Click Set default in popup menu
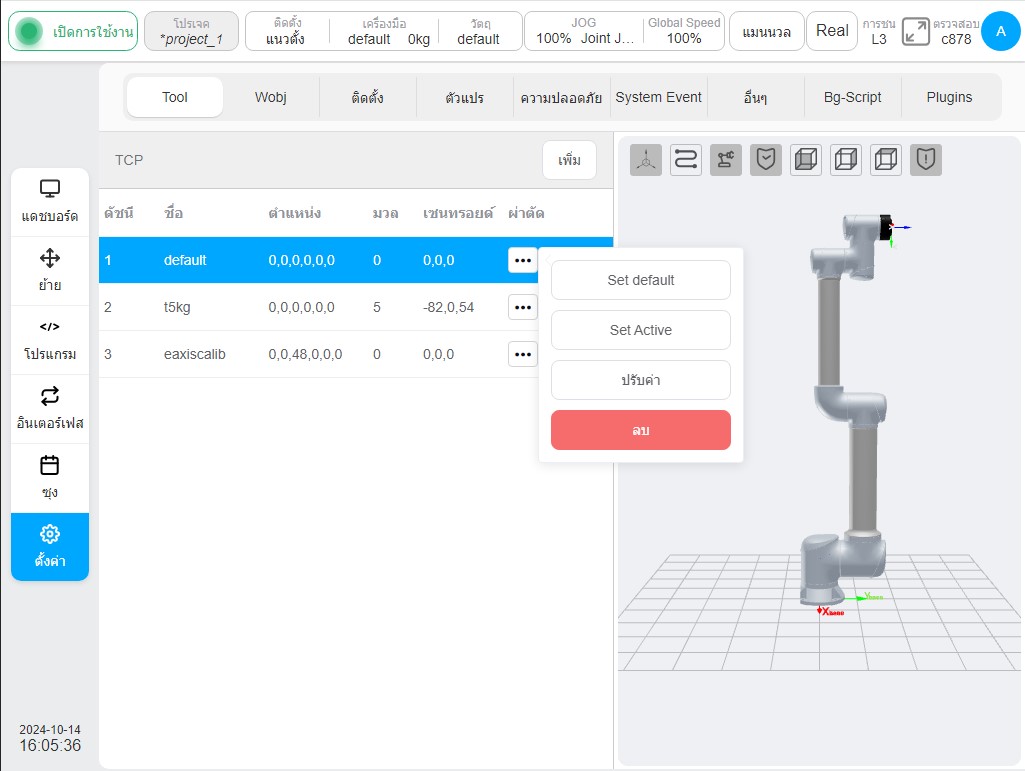 click(641, 281)
